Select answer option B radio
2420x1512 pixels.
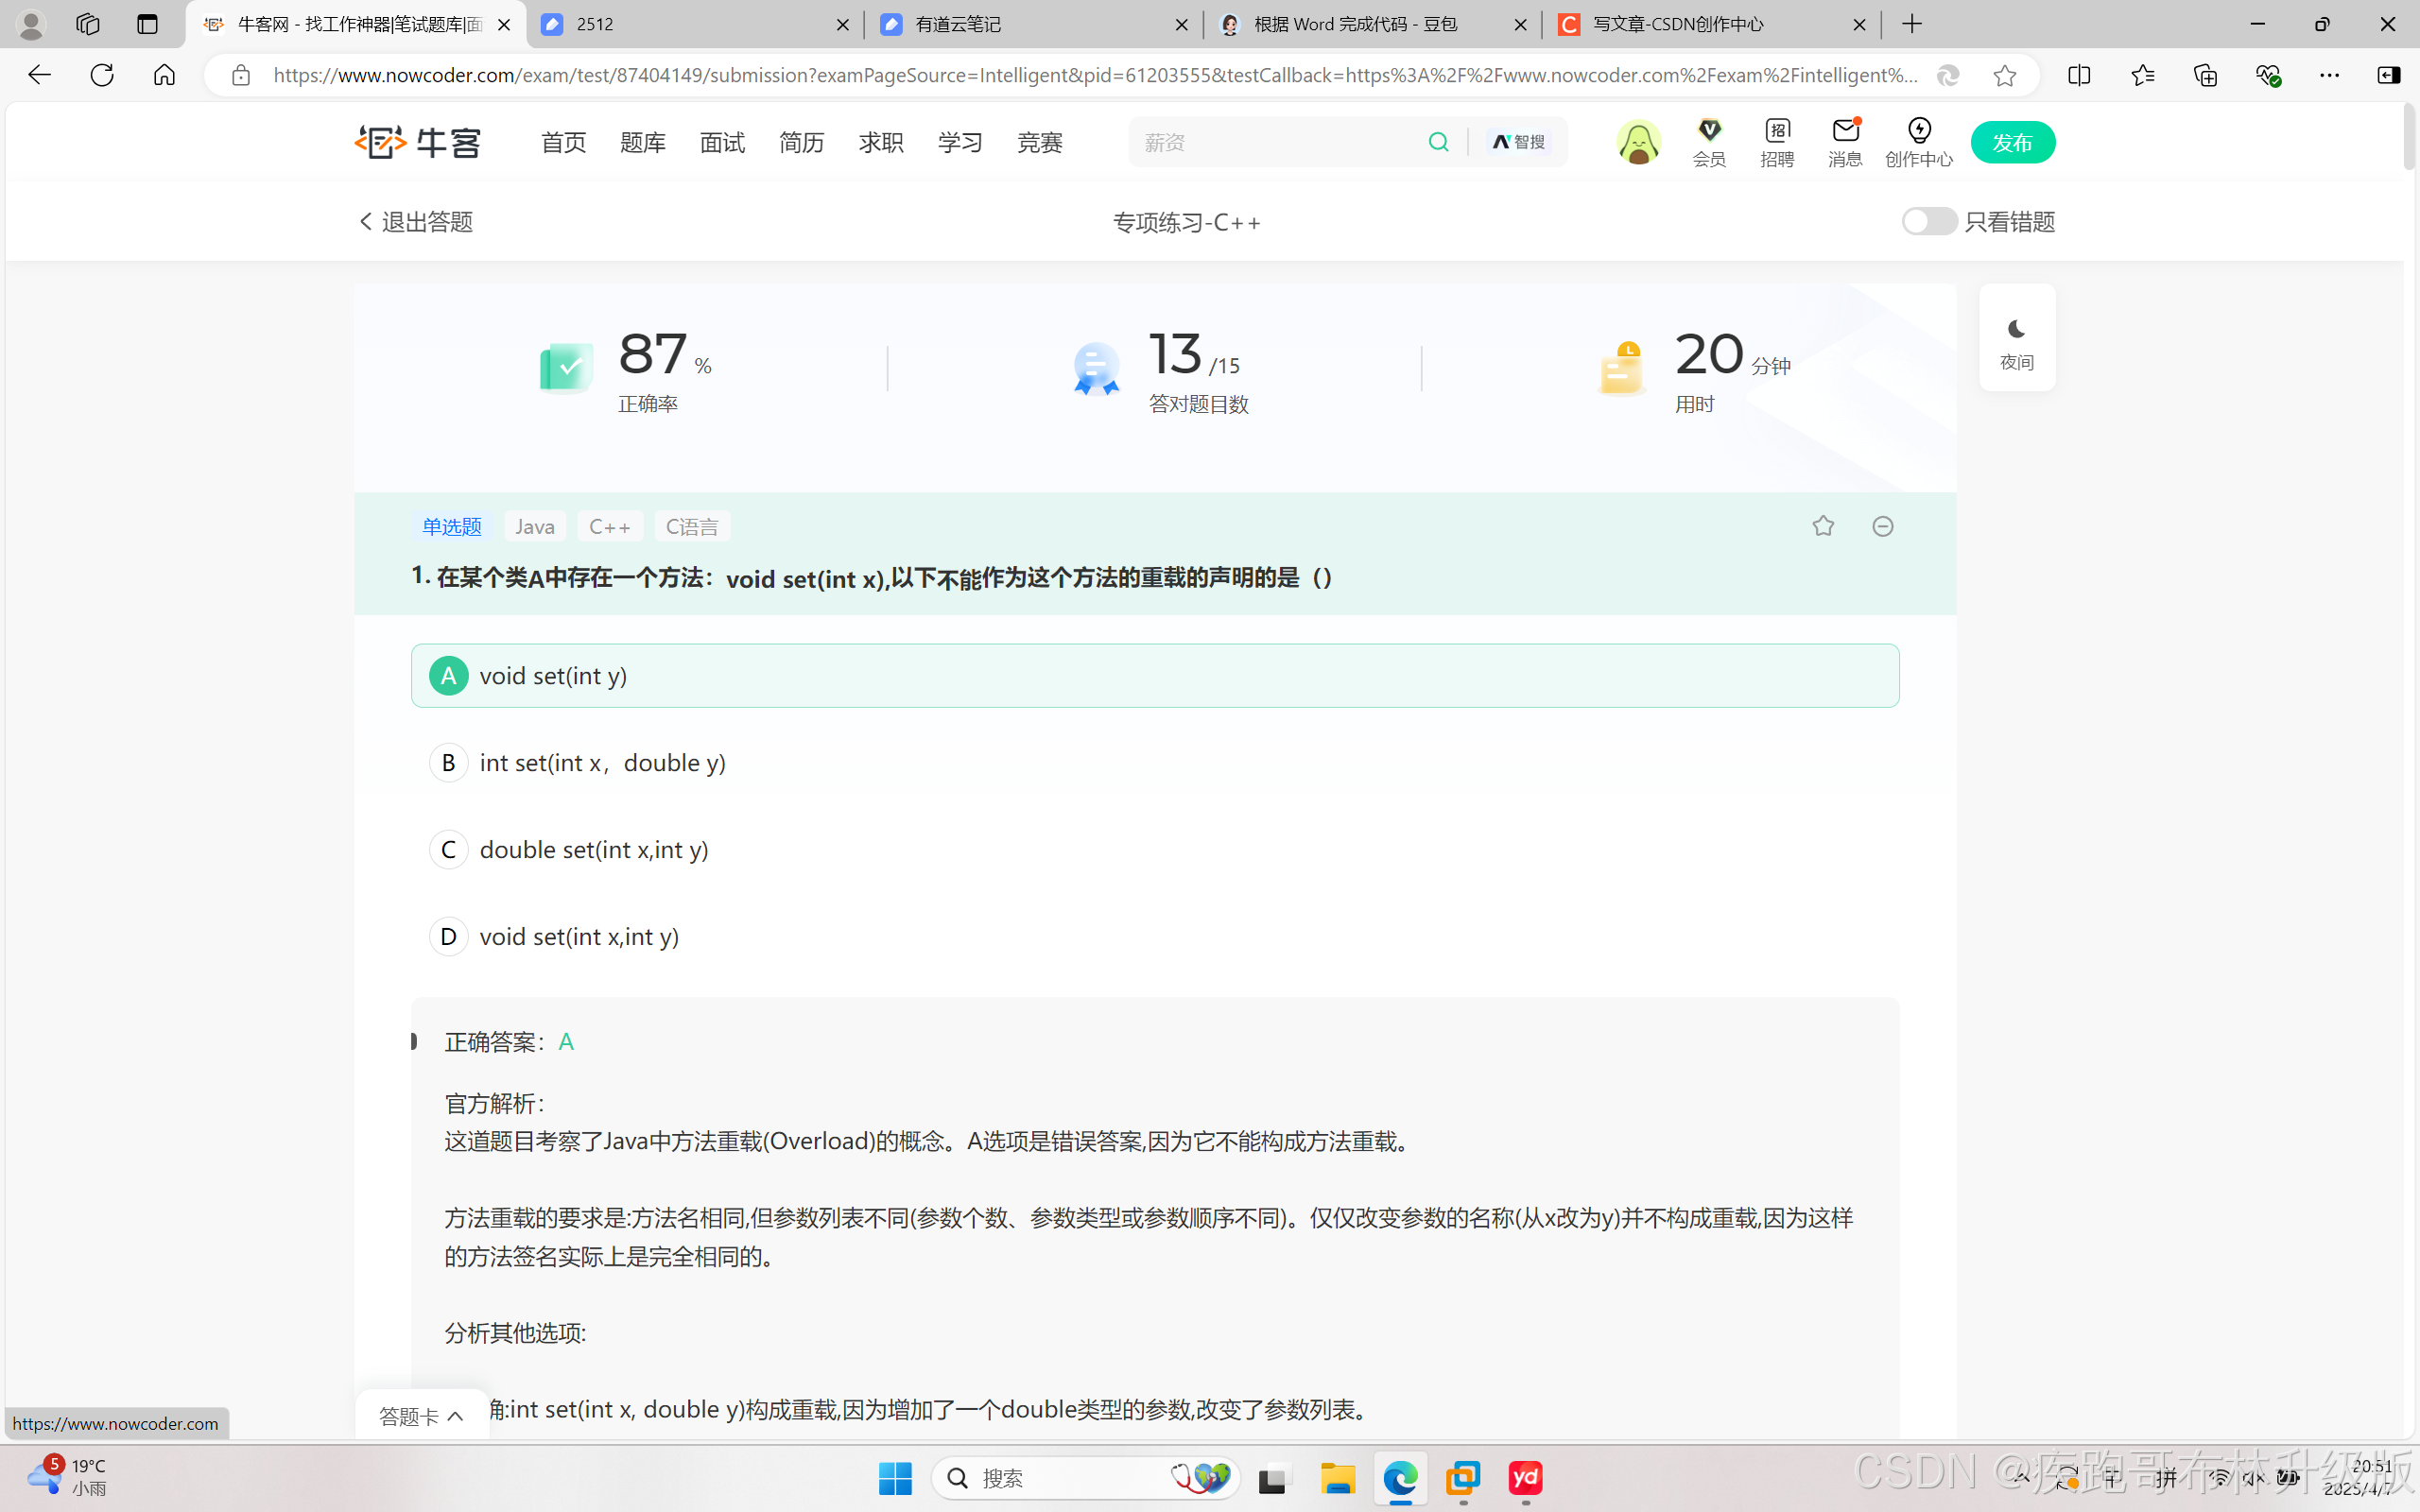coord(449,763)
